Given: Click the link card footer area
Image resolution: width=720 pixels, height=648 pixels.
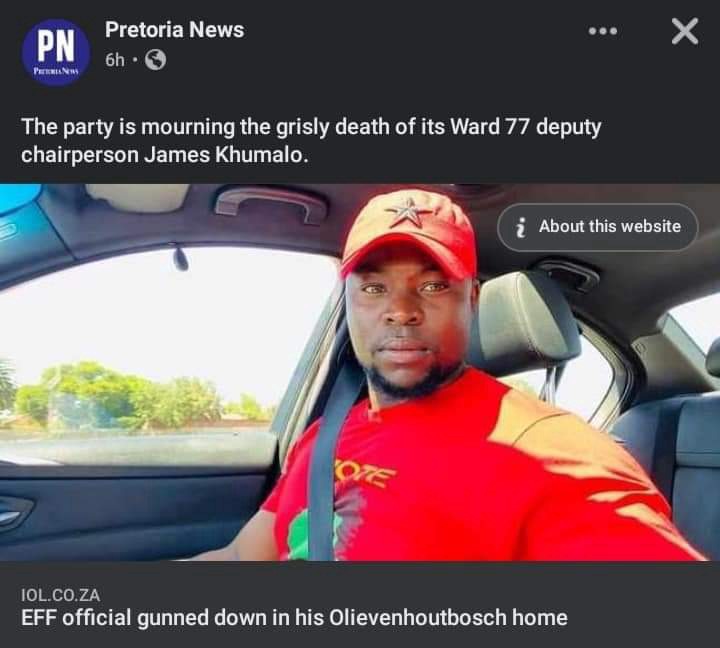Looking at the screenshot, I should click(x=360, y=604).
